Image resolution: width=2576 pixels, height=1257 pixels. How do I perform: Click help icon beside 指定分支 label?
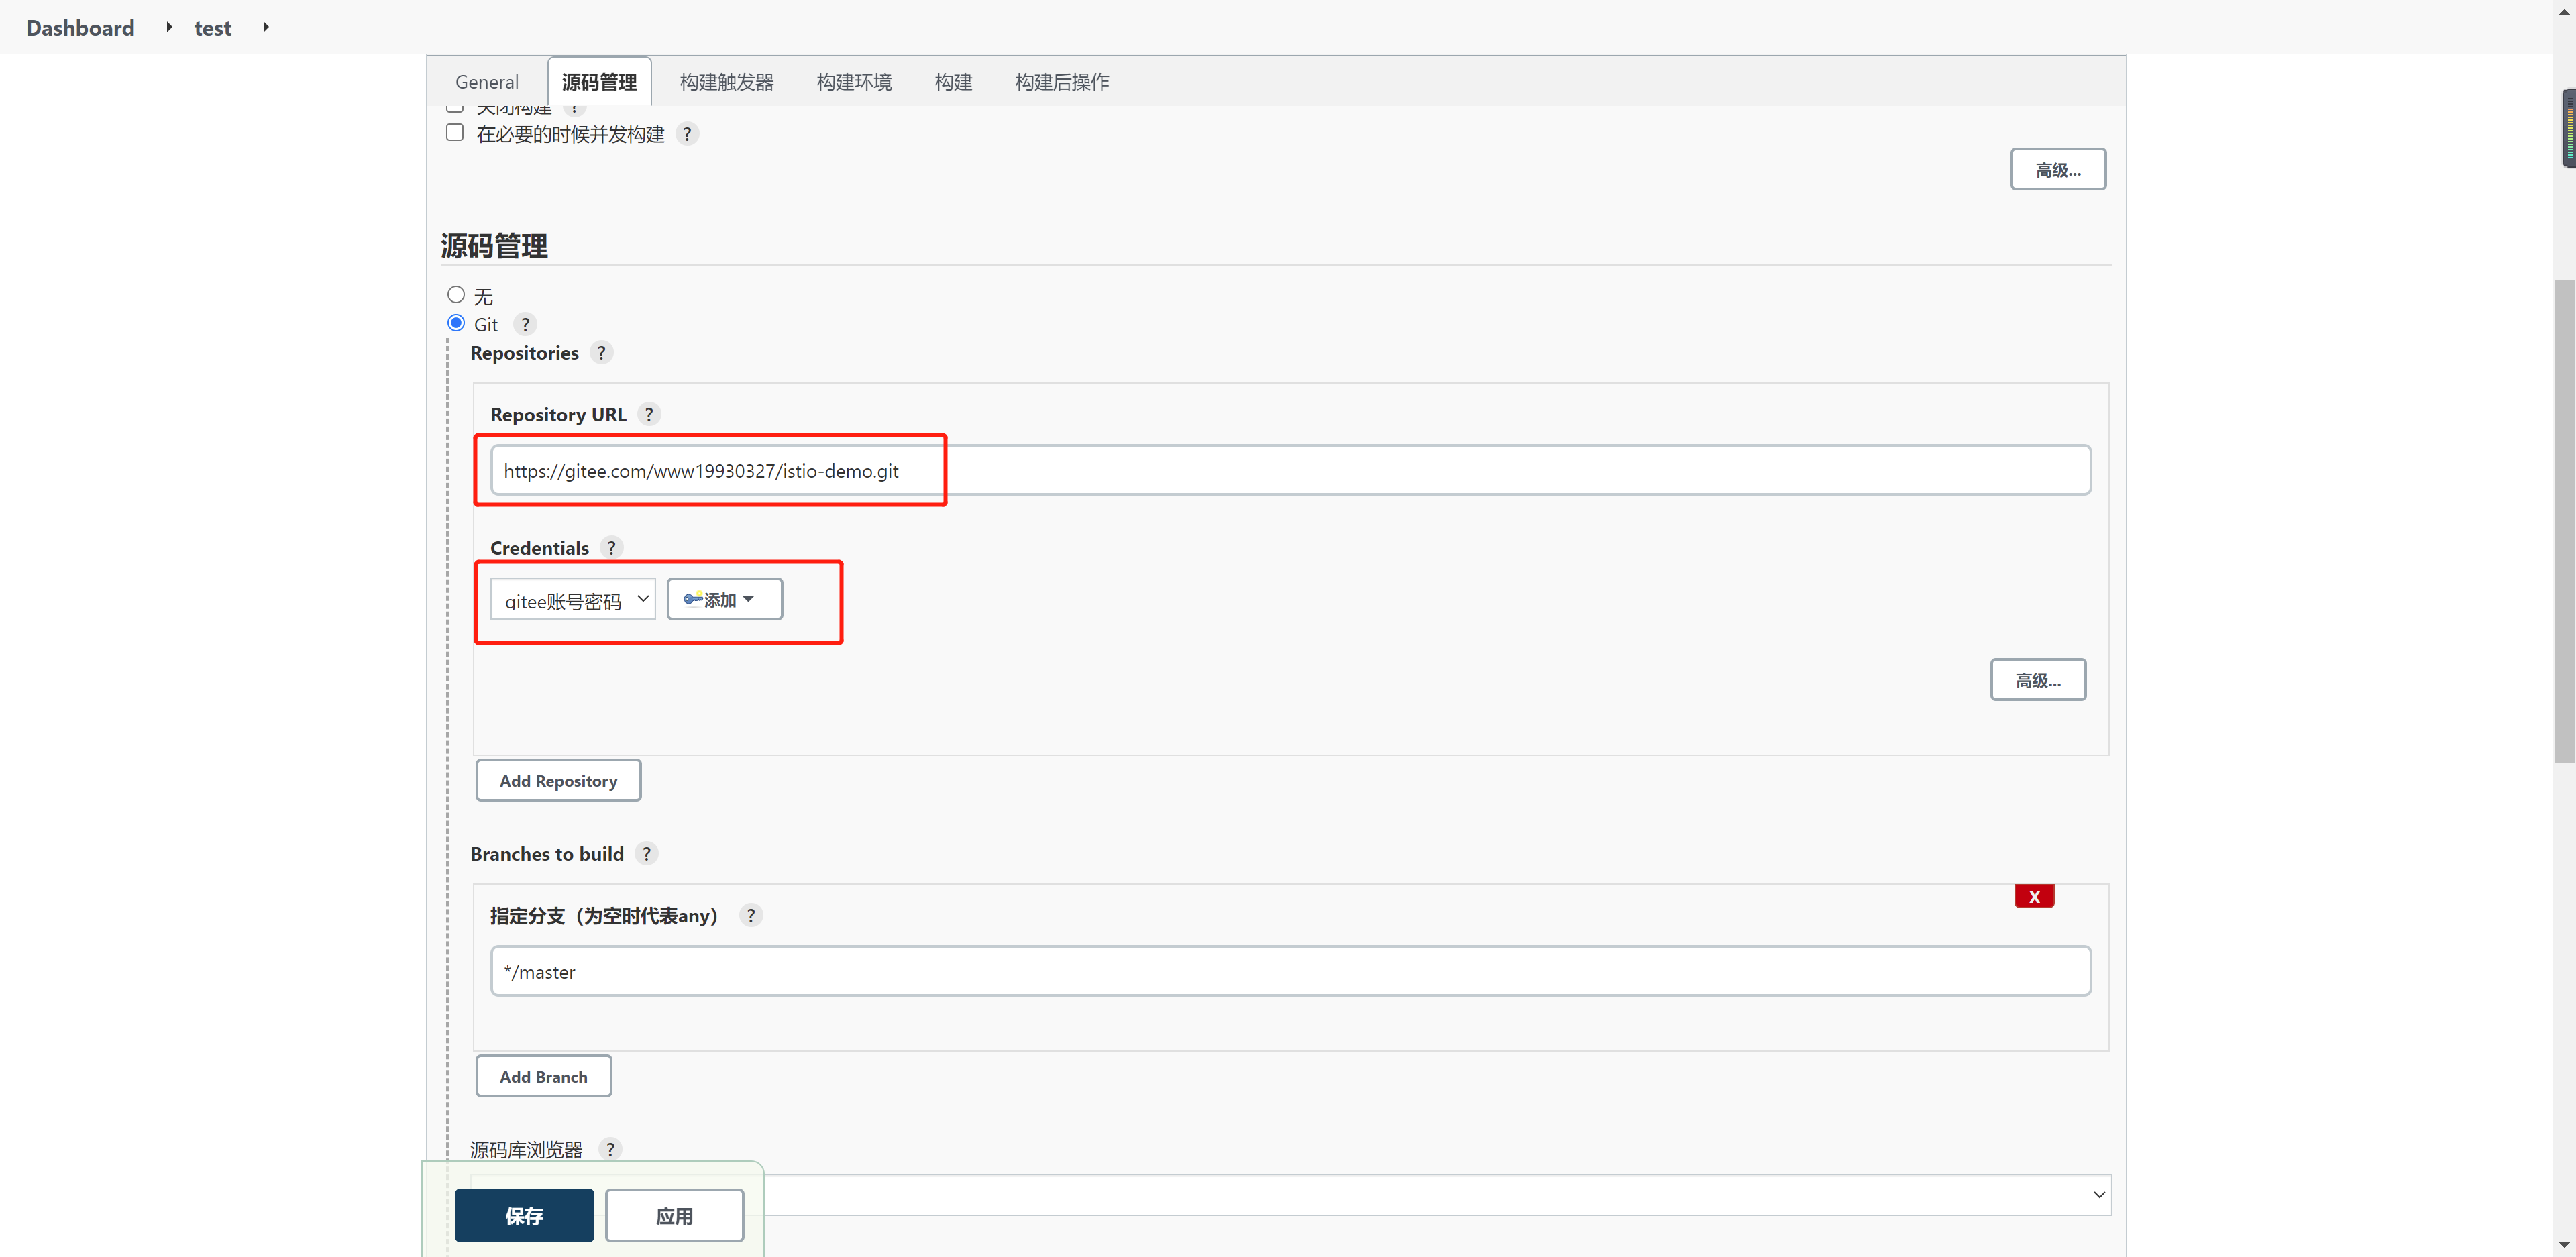coord(751,915)
